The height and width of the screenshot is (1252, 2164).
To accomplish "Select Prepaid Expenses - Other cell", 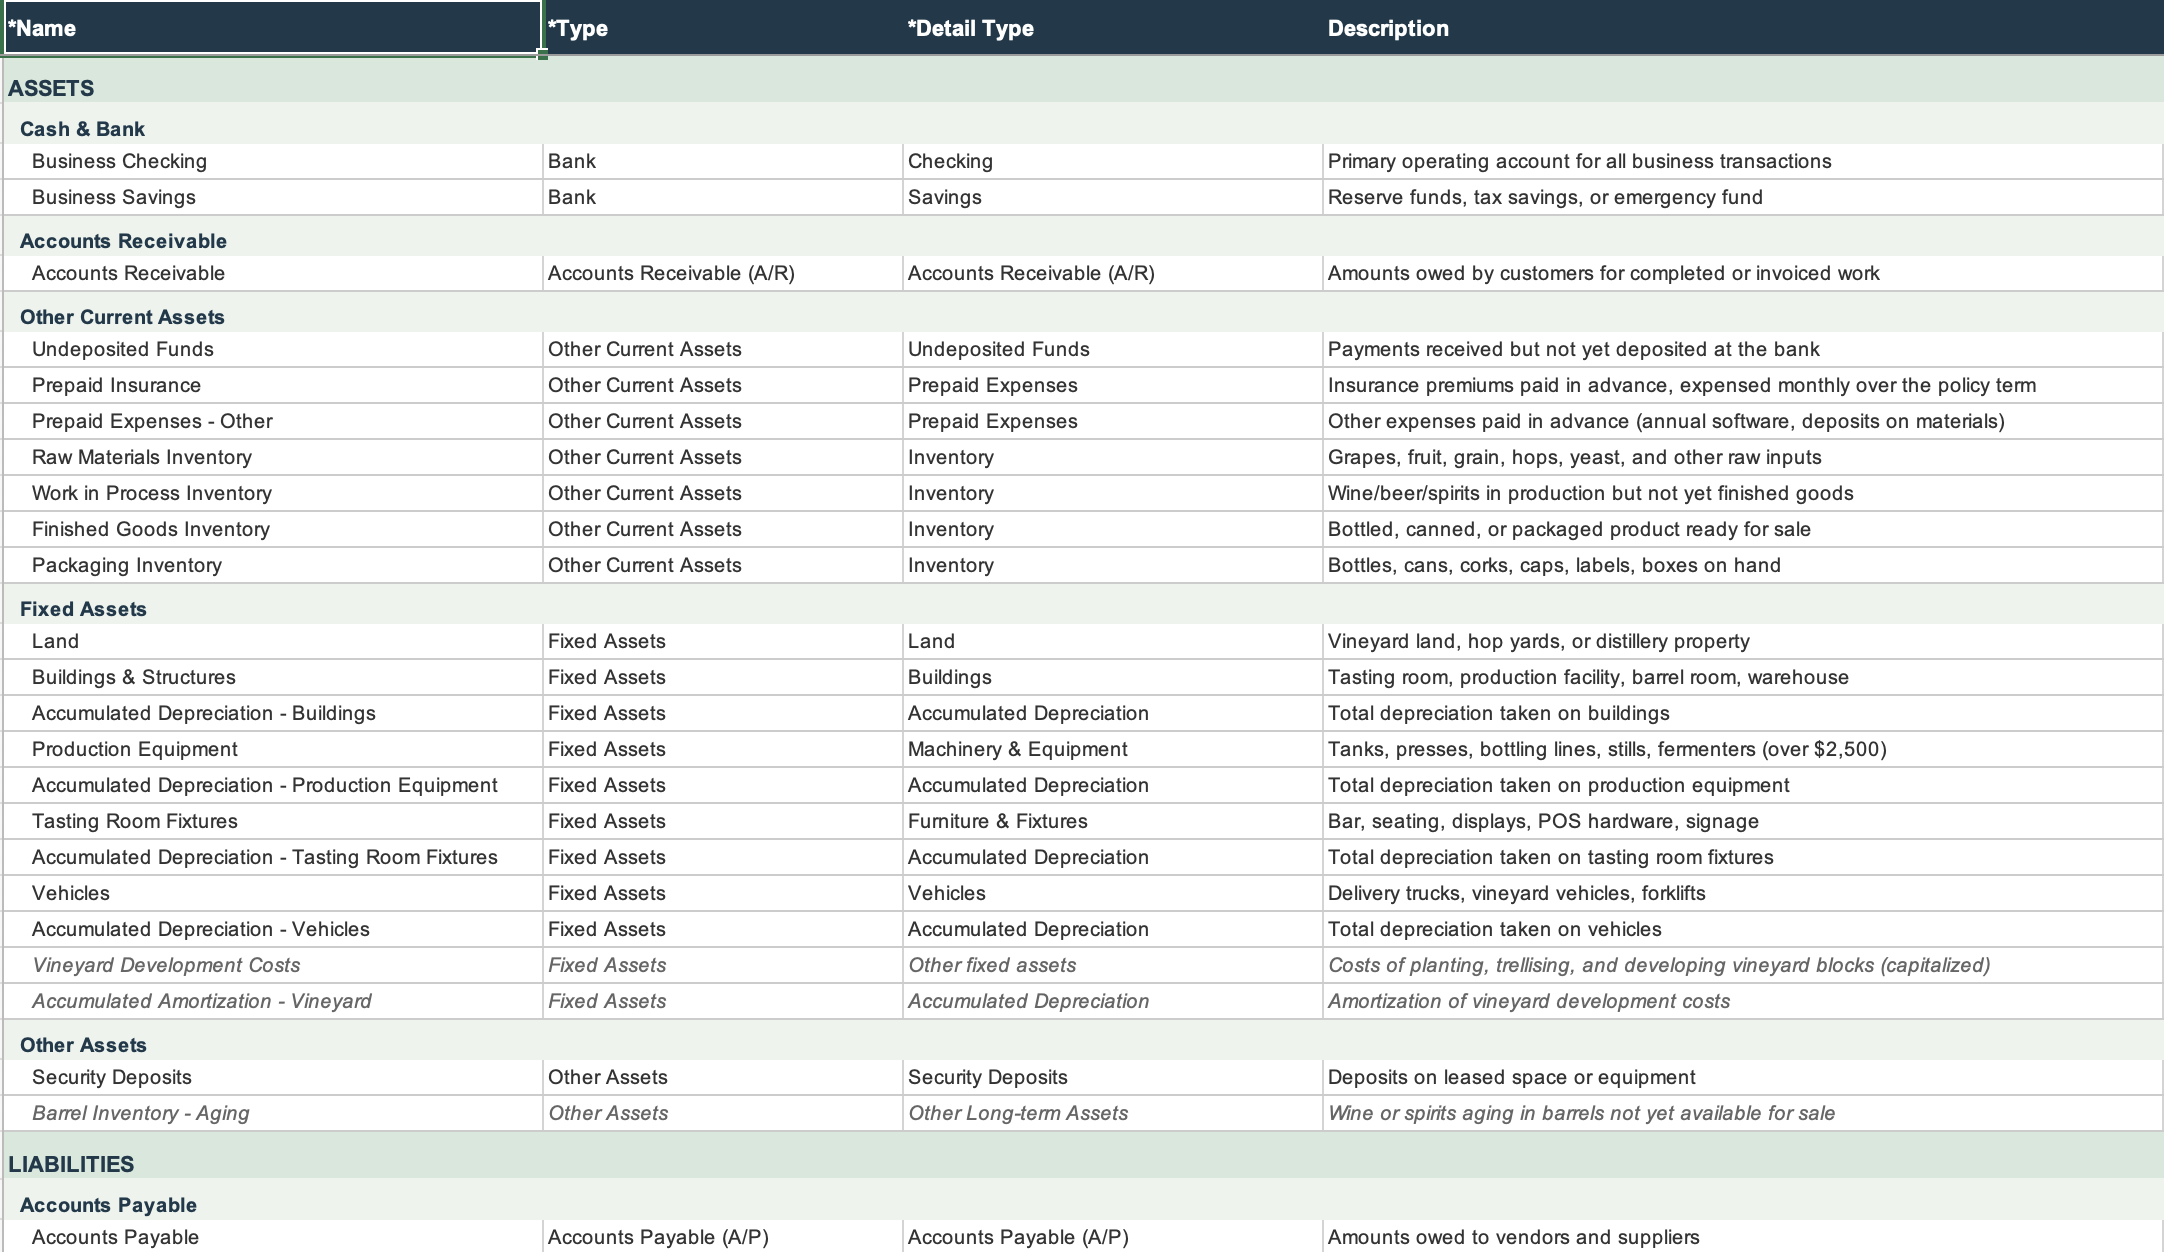I will (x=273, y=421).
